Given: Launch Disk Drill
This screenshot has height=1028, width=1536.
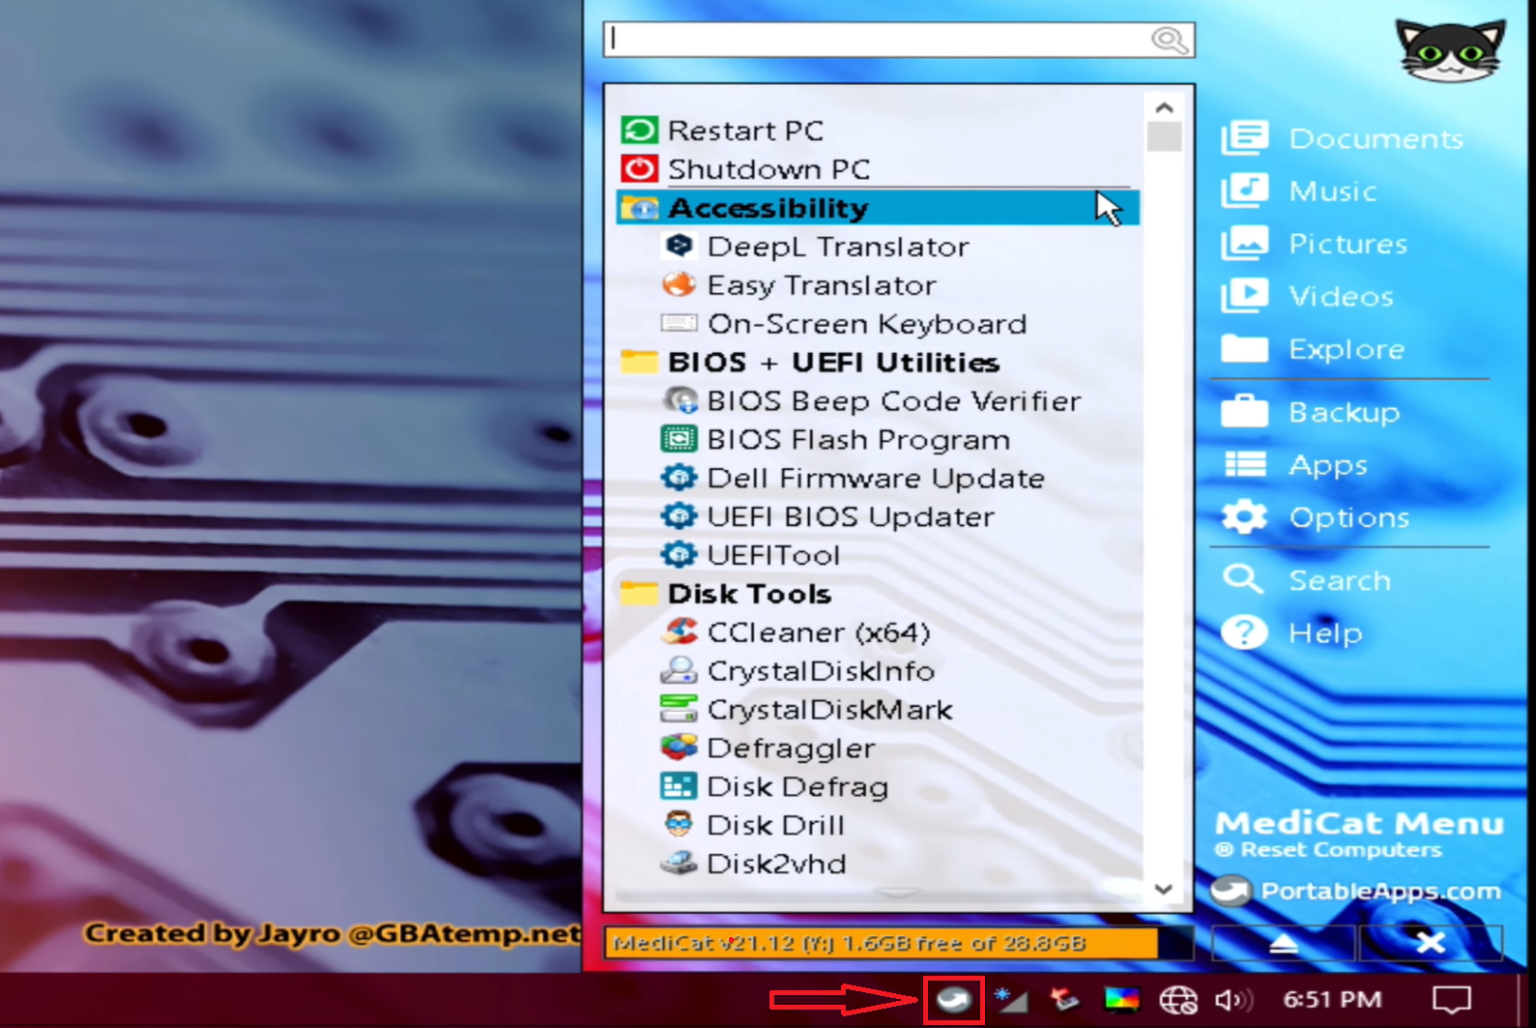Looking at the screenshot, I should 775,825.
